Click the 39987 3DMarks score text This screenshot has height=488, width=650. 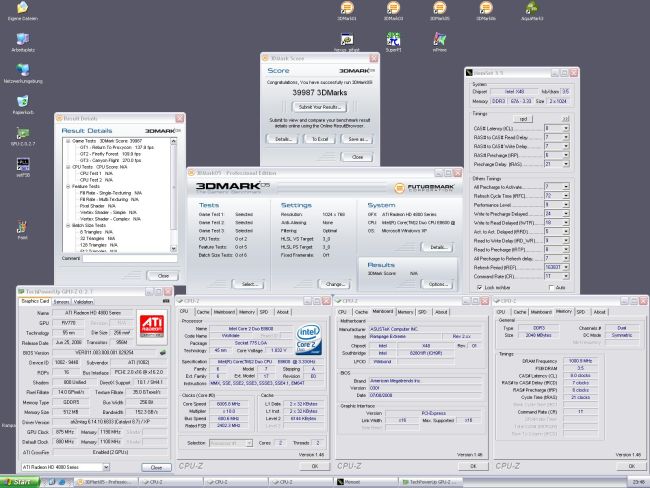320,92
